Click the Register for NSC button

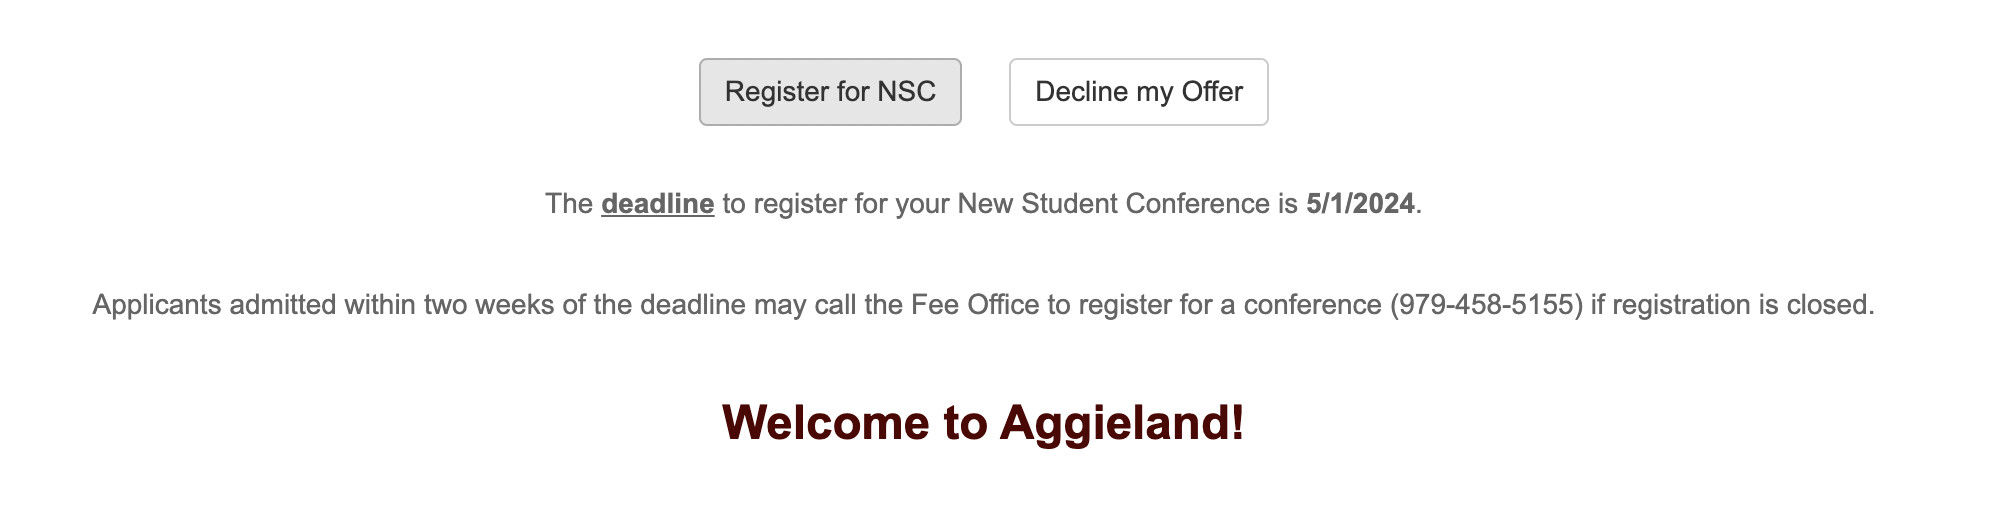point(830,92)
